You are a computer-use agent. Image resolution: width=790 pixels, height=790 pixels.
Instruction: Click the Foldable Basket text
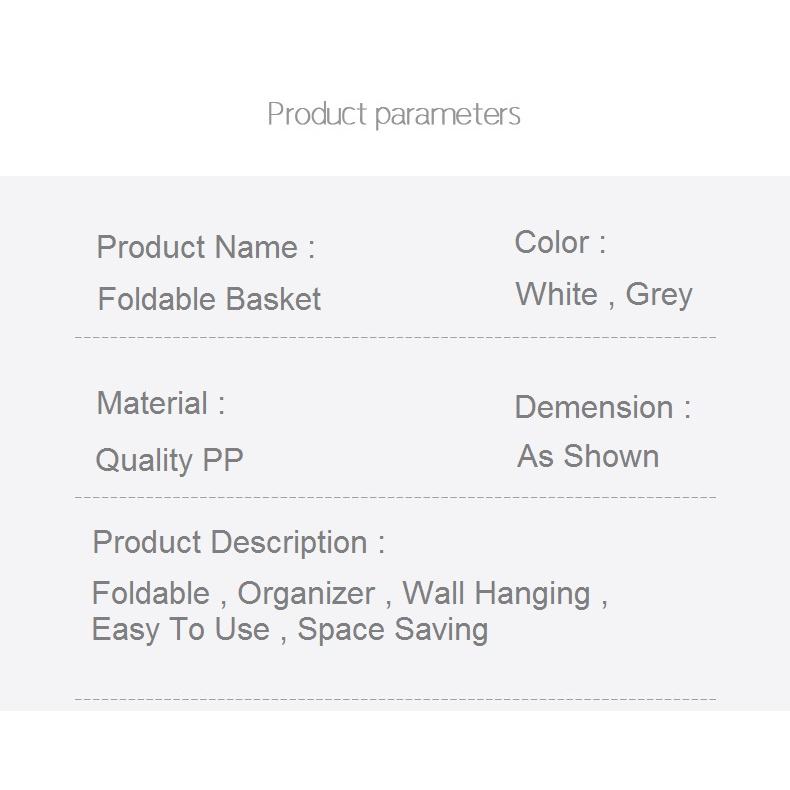click(209, 299)
